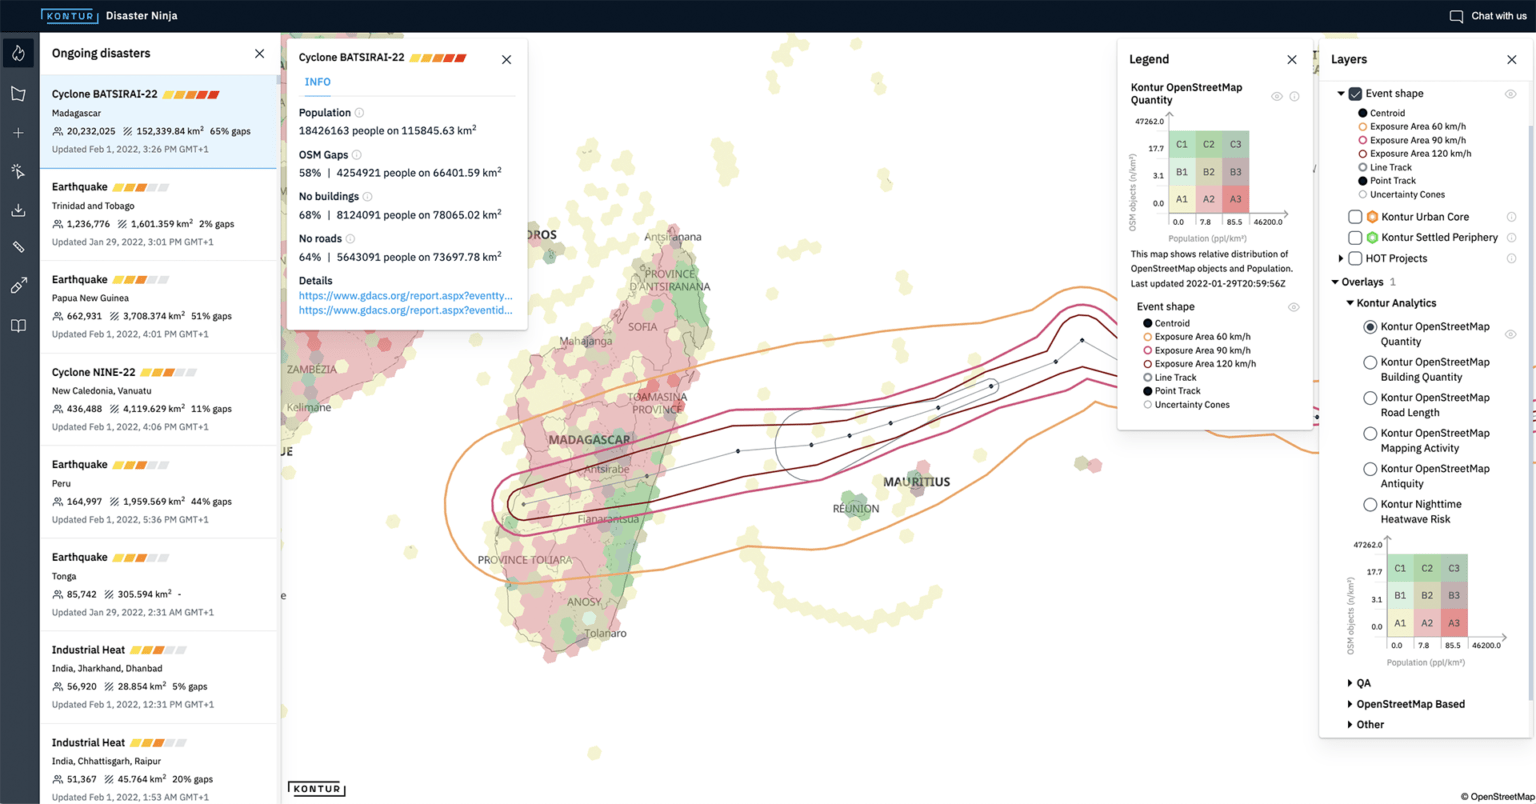The width and height of the screenshot is (1536, 804).
Task: Uncheck the Event shape layer checkbox
Action: click(1355, 93)
